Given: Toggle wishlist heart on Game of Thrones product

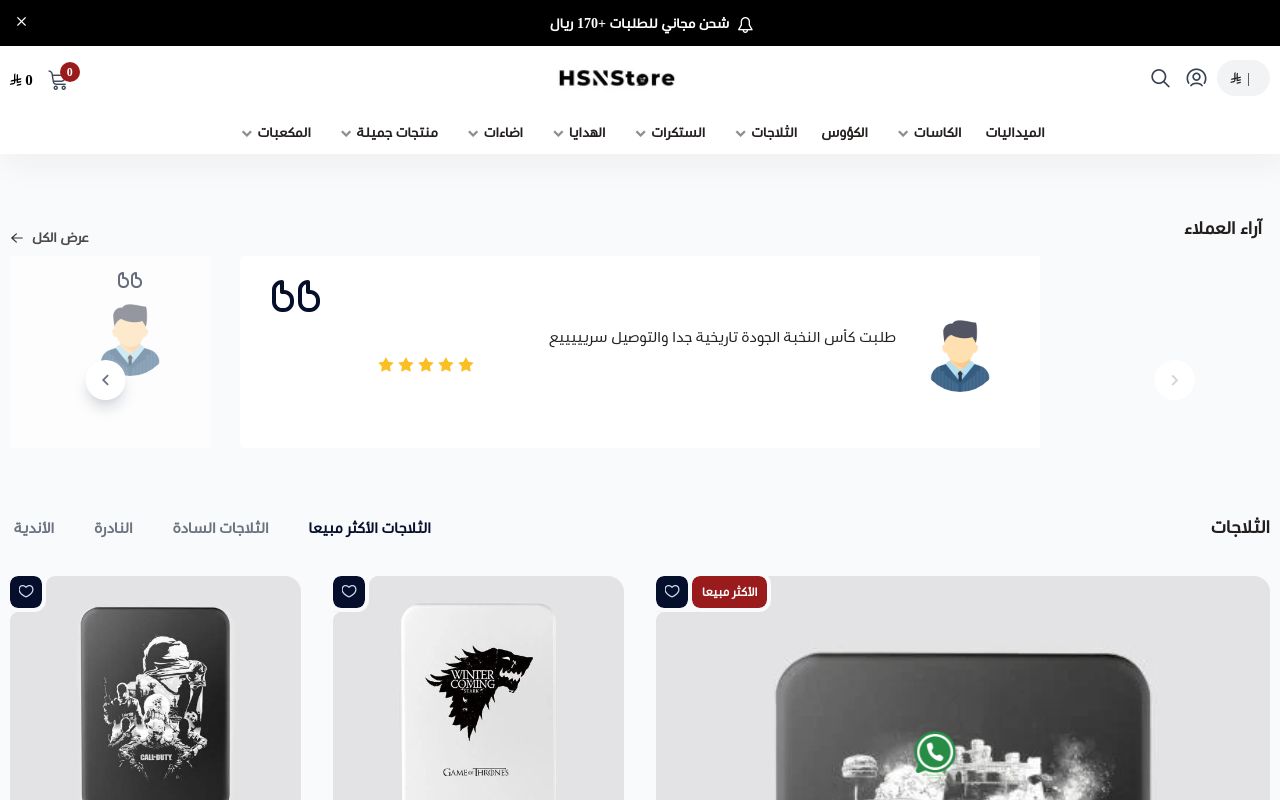Looking at the screenshot, I should (x=349, y=591).
